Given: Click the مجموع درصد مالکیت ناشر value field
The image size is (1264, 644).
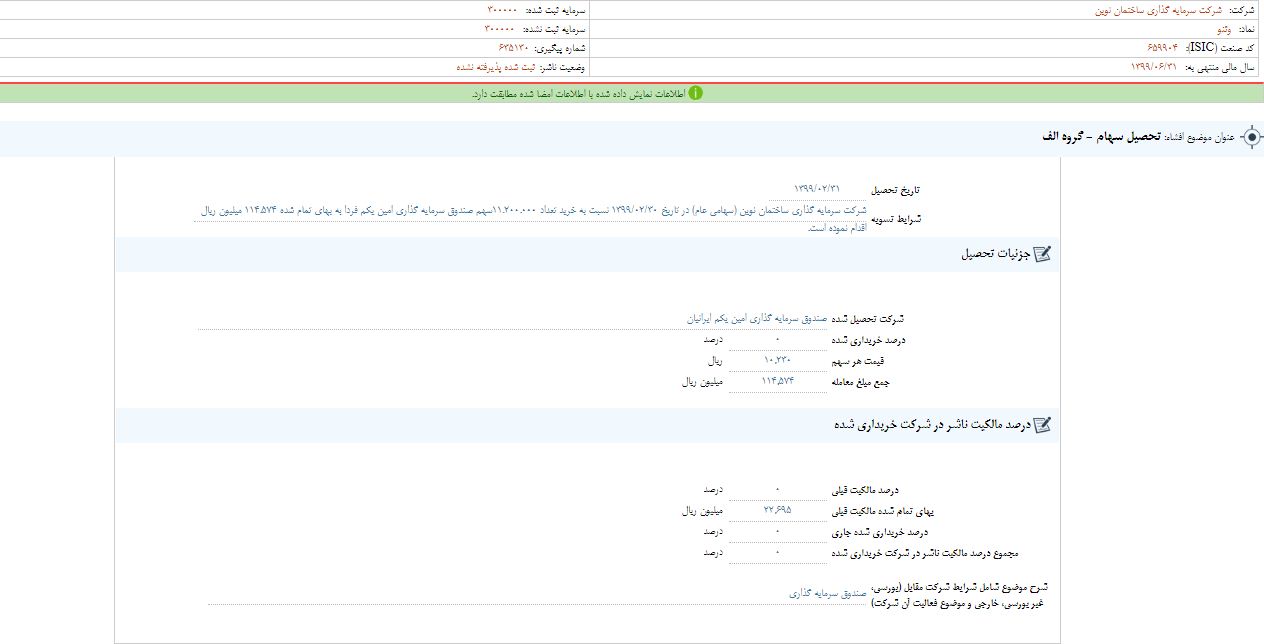Looking at the screenshot, I should (777, 553).
